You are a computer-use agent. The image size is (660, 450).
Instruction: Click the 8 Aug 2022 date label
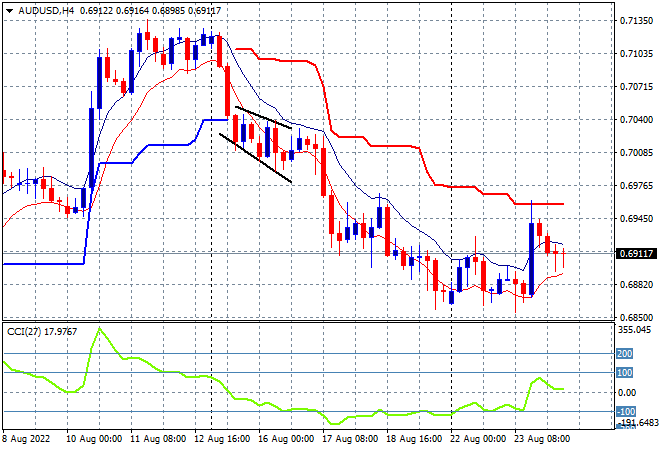tap(27, 439)
